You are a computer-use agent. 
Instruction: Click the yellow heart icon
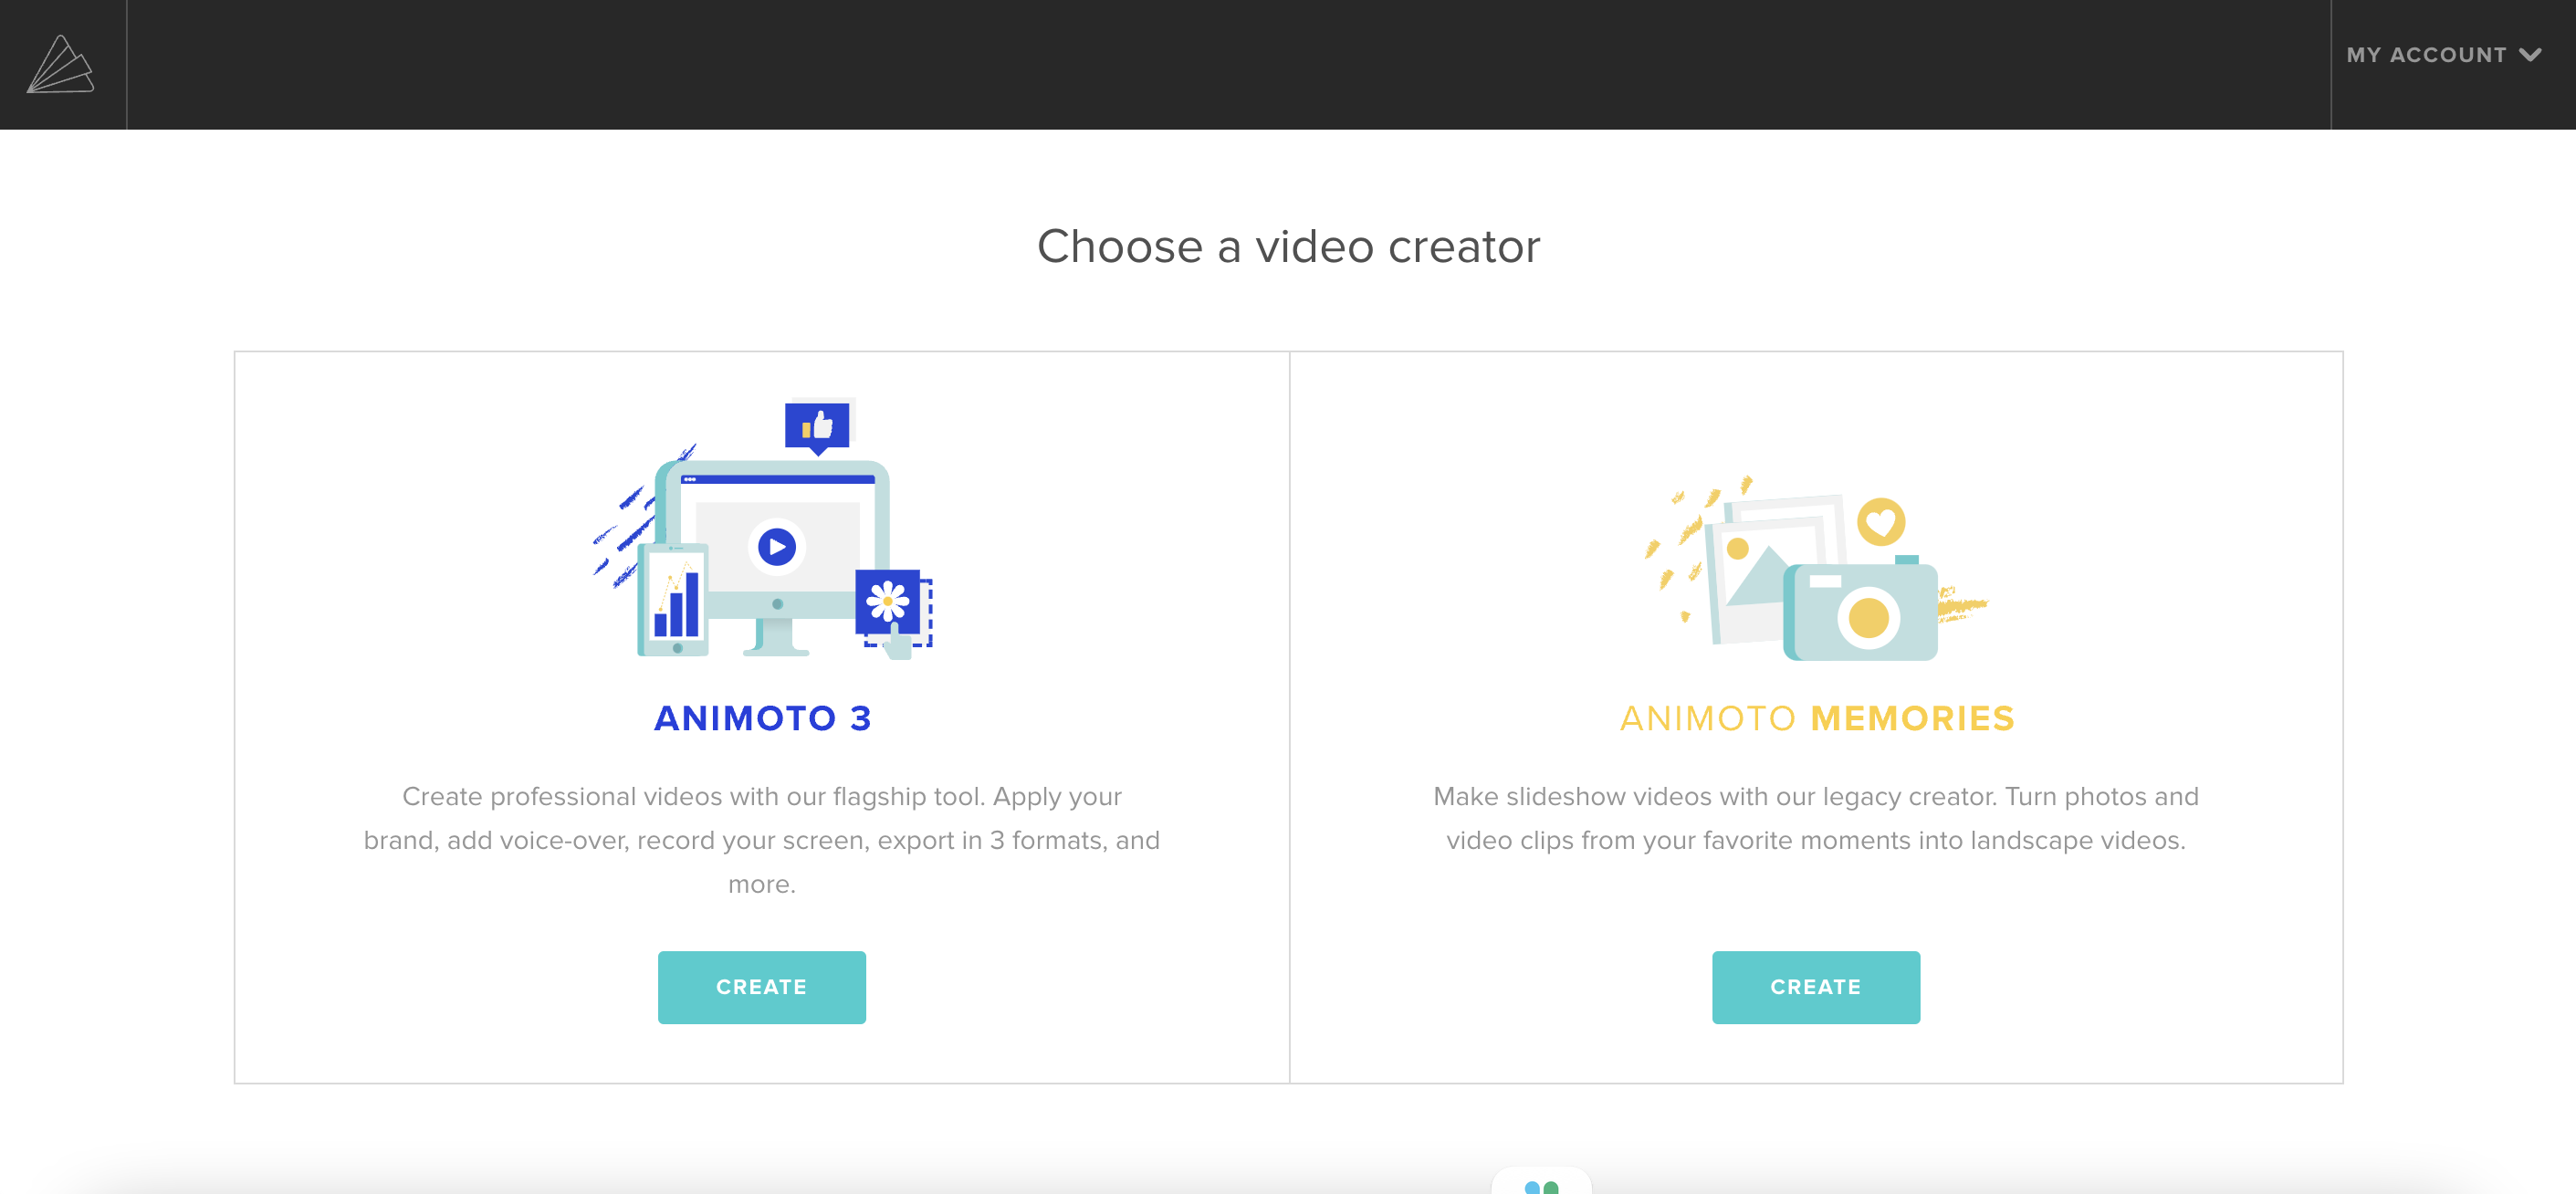click(1881, 522)
